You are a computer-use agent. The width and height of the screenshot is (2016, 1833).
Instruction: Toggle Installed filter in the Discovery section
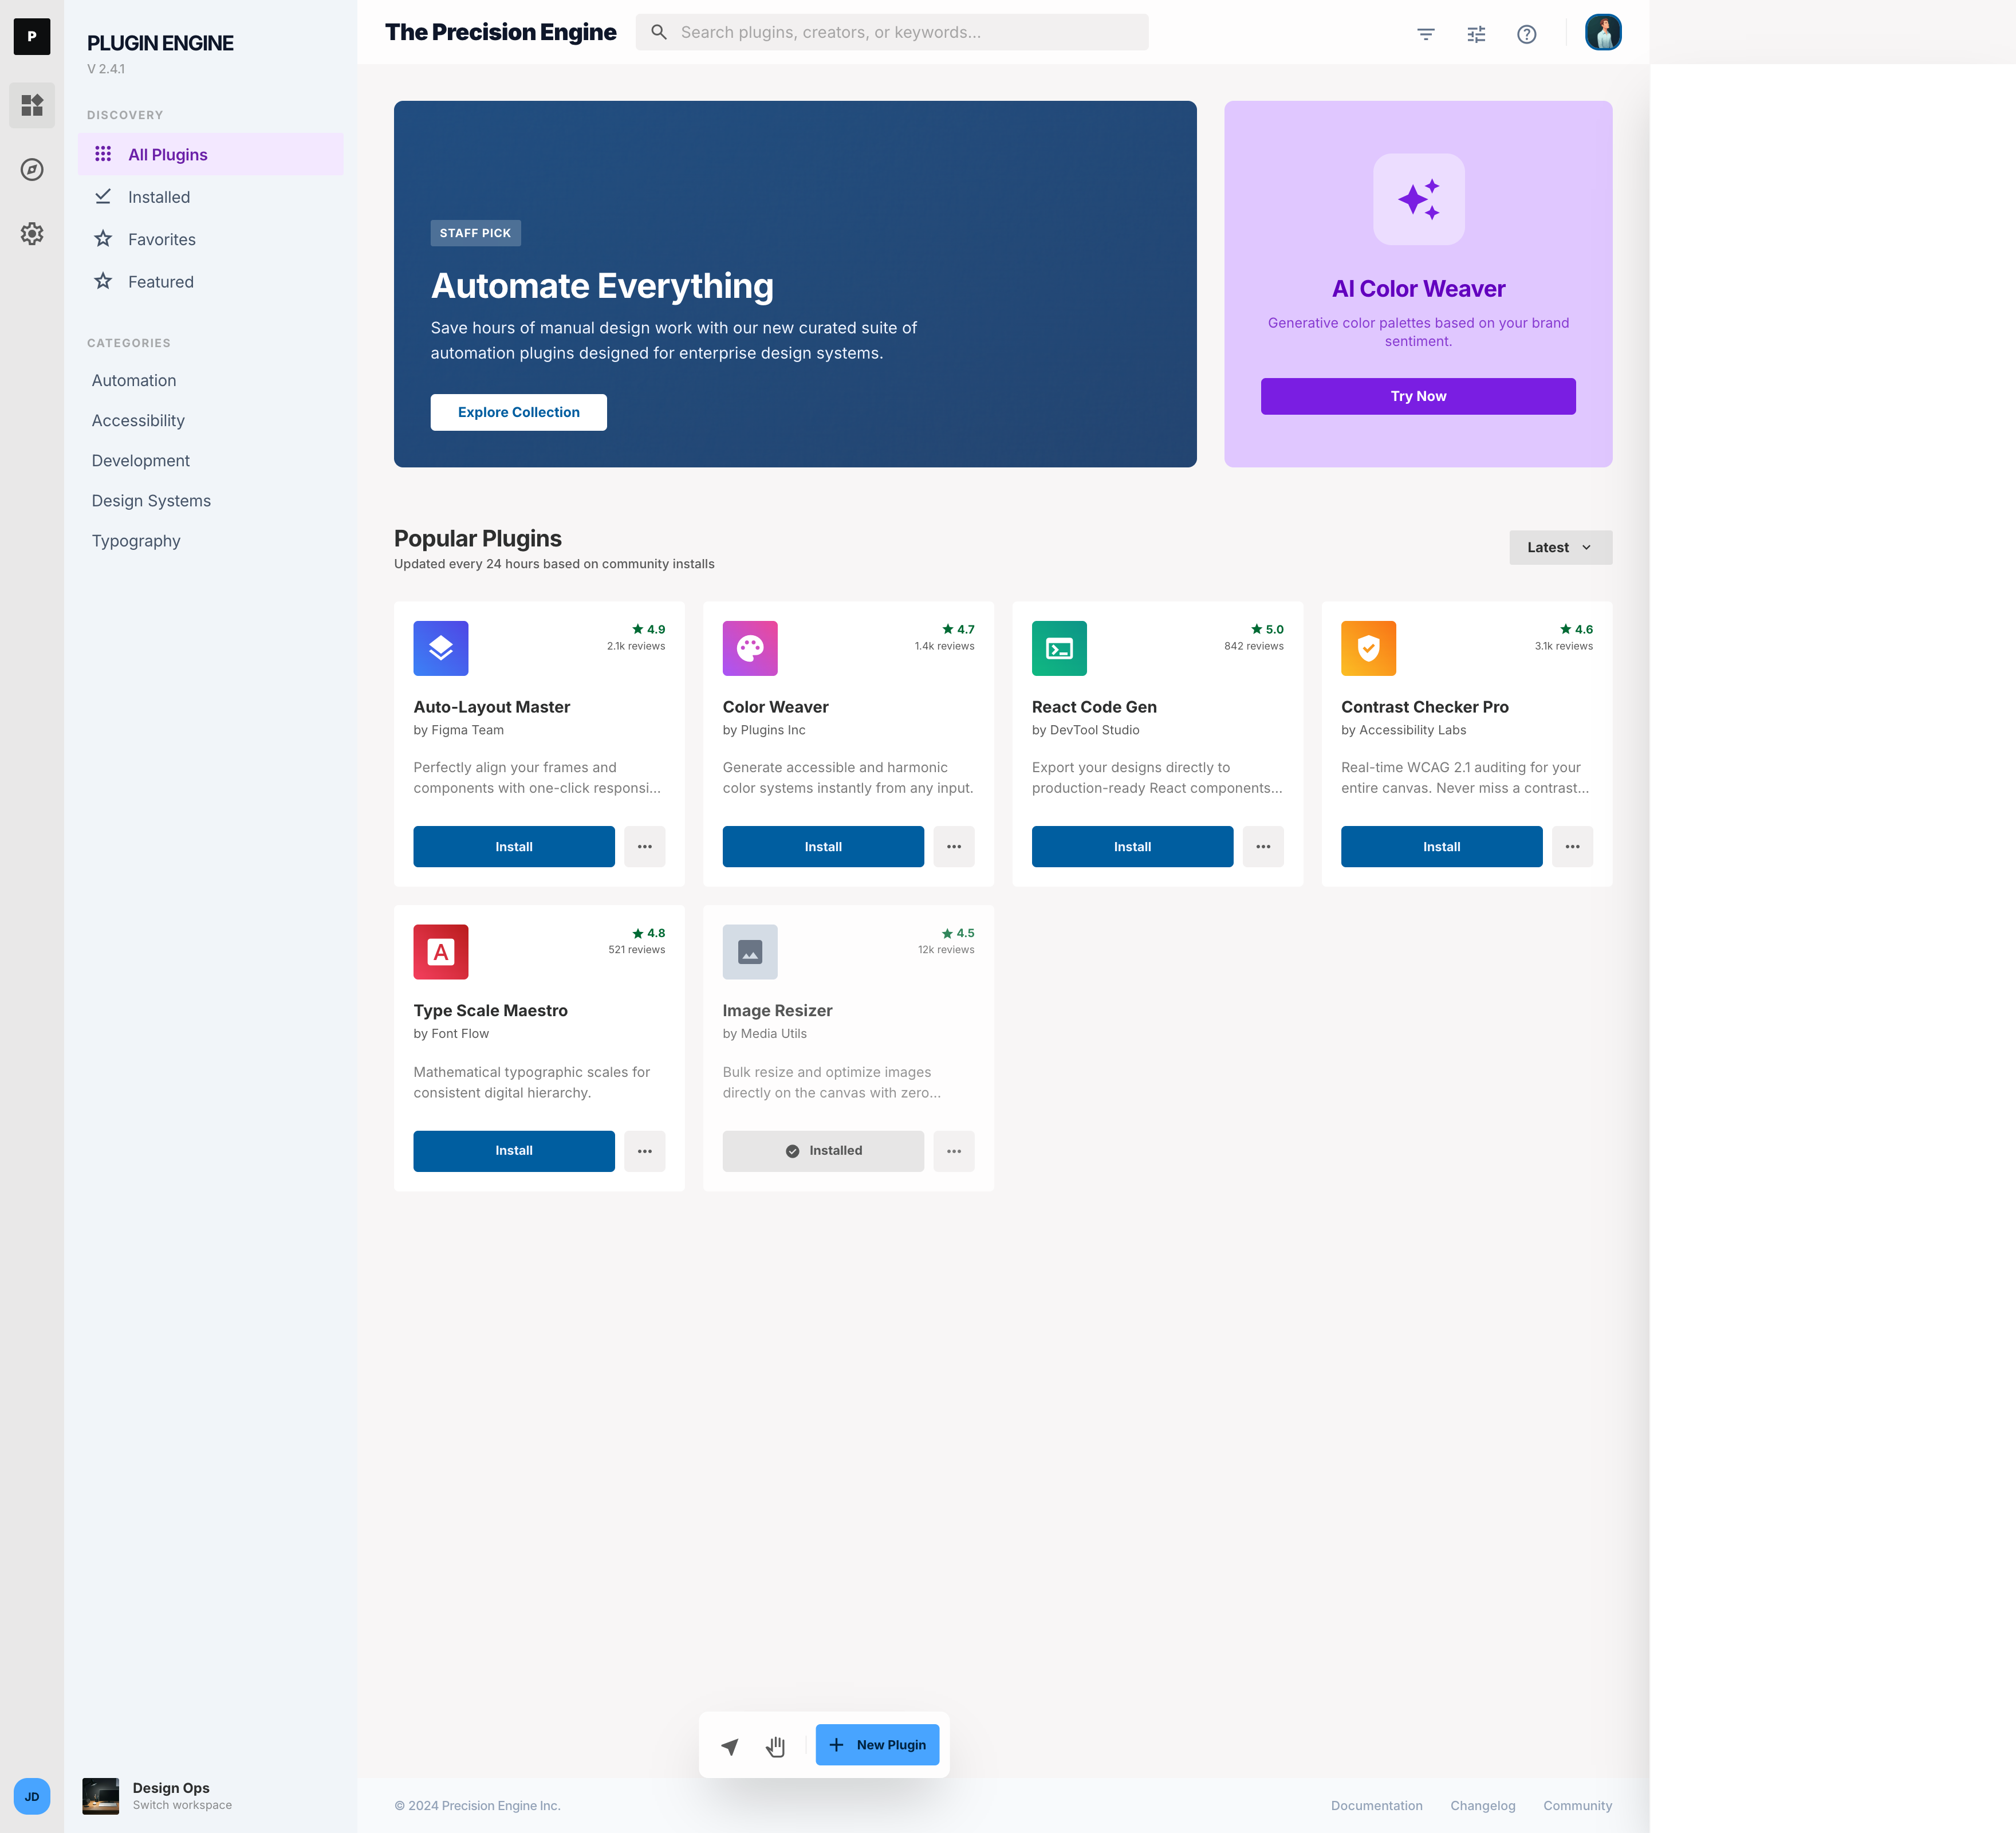[x=160, y=196]
